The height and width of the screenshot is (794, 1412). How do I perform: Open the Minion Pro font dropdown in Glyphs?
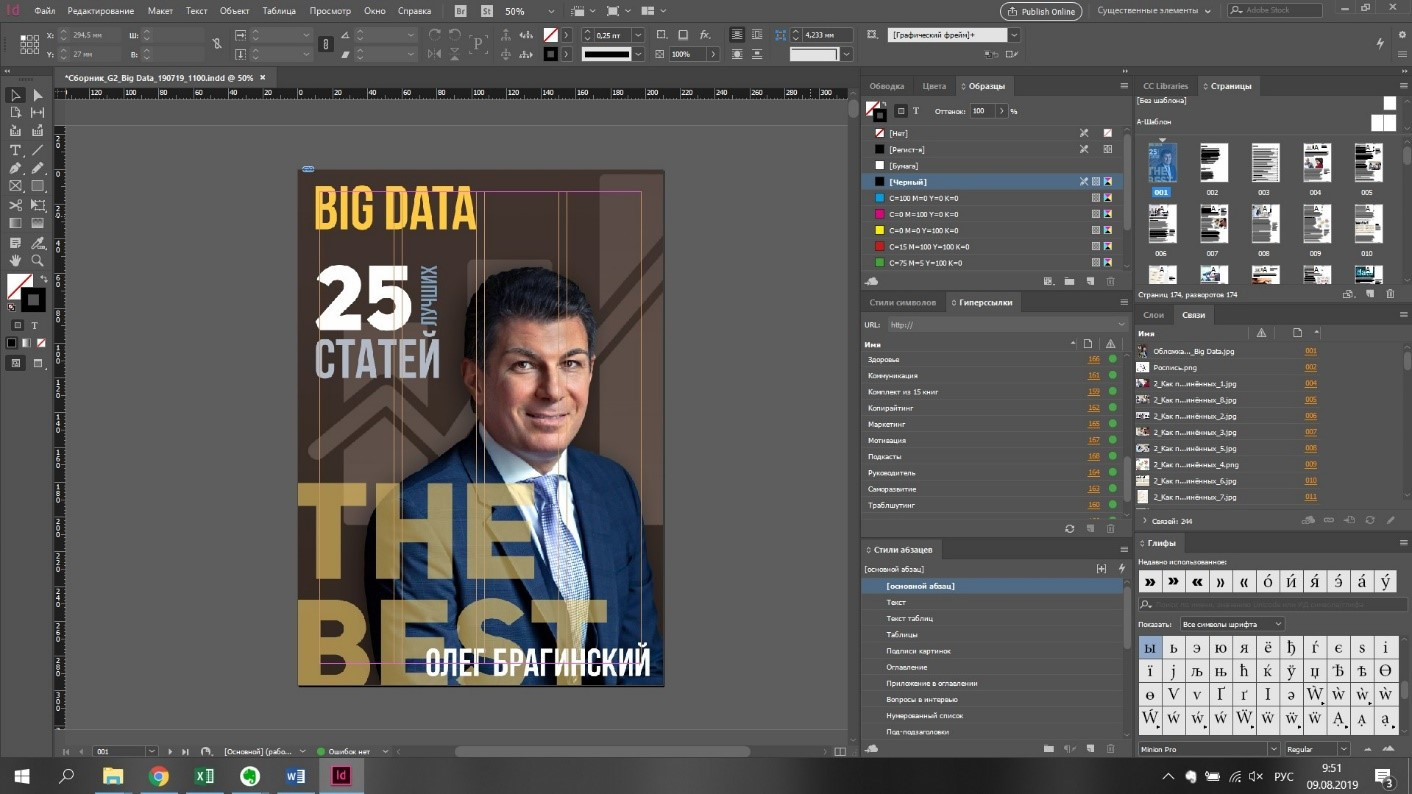1273,749
